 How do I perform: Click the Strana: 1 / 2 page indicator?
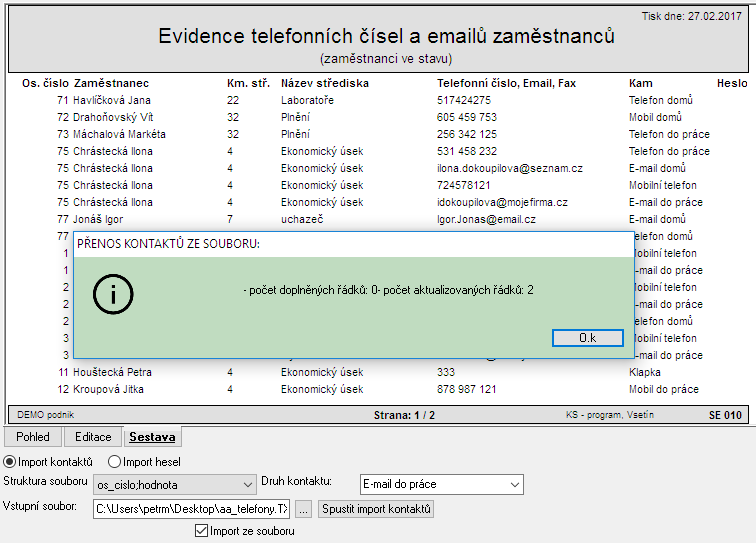[404, 415]
